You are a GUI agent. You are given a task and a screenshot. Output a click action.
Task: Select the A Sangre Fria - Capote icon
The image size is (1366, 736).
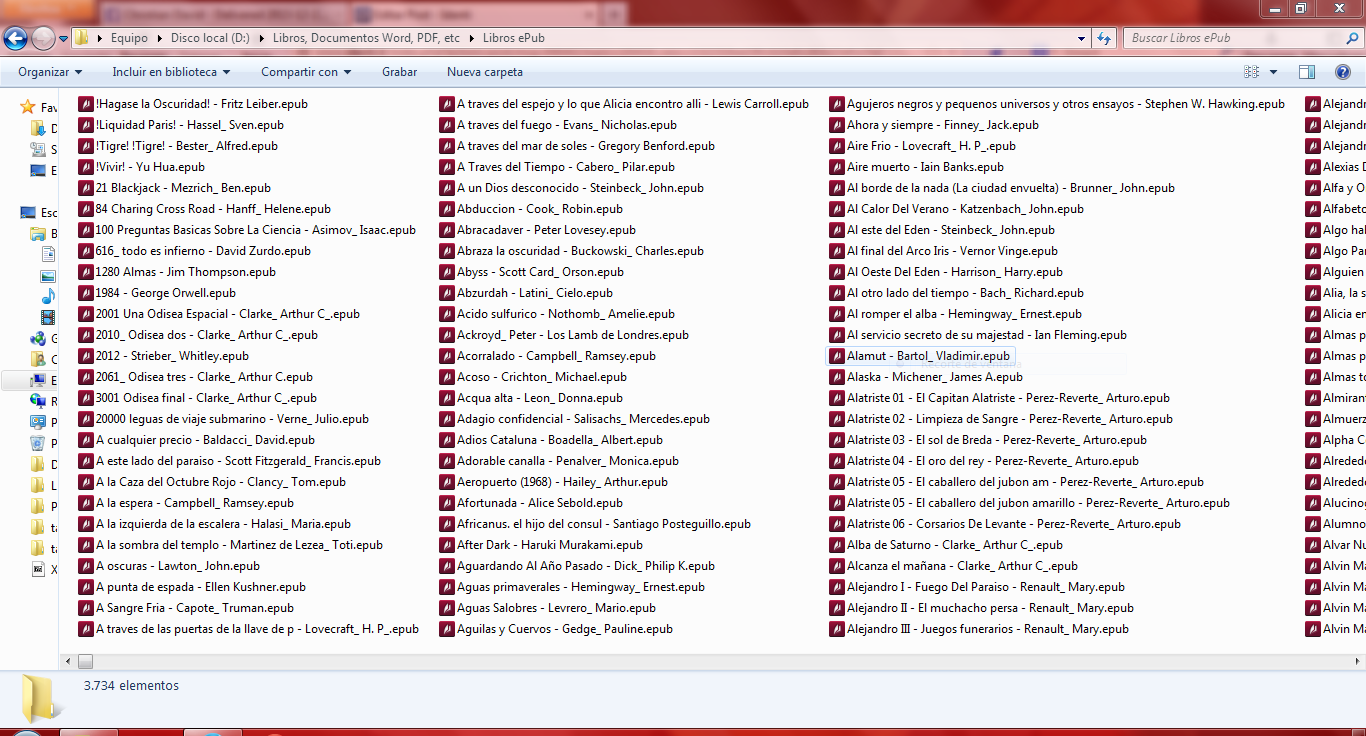coord(86,608)
